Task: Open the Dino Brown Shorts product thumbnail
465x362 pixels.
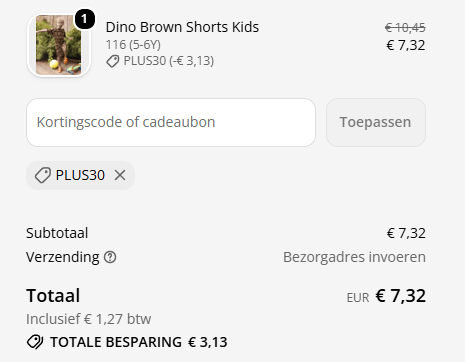Action: pos(59,45)
